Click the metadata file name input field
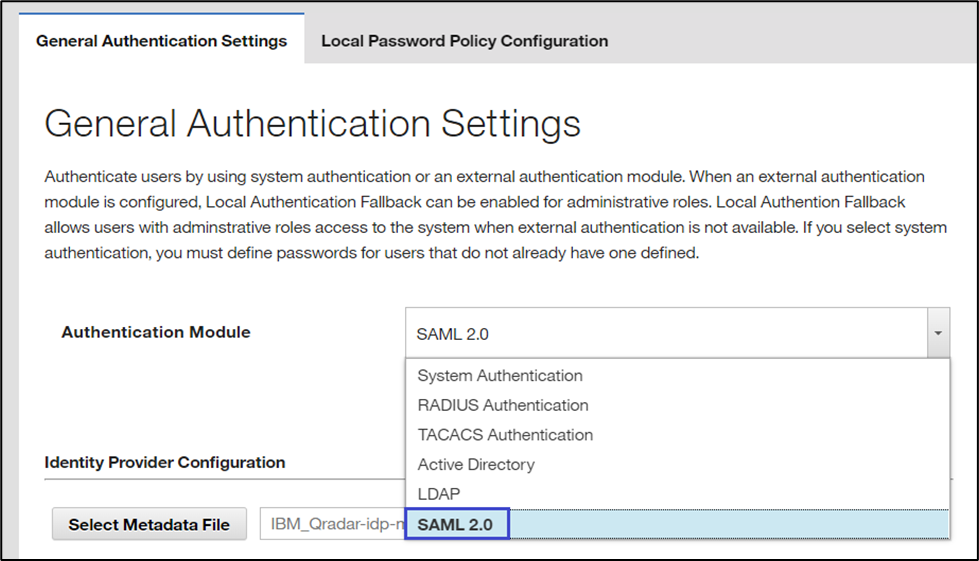Image resolution: width=979 pixels, height=561 pixels. click(x=330, y=524)
